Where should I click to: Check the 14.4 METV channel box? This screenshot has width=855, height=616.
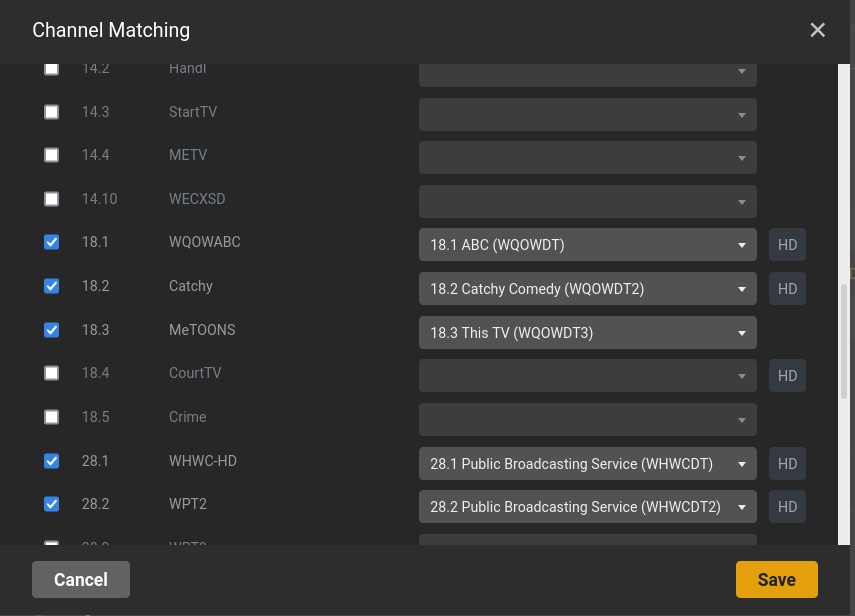52,155
